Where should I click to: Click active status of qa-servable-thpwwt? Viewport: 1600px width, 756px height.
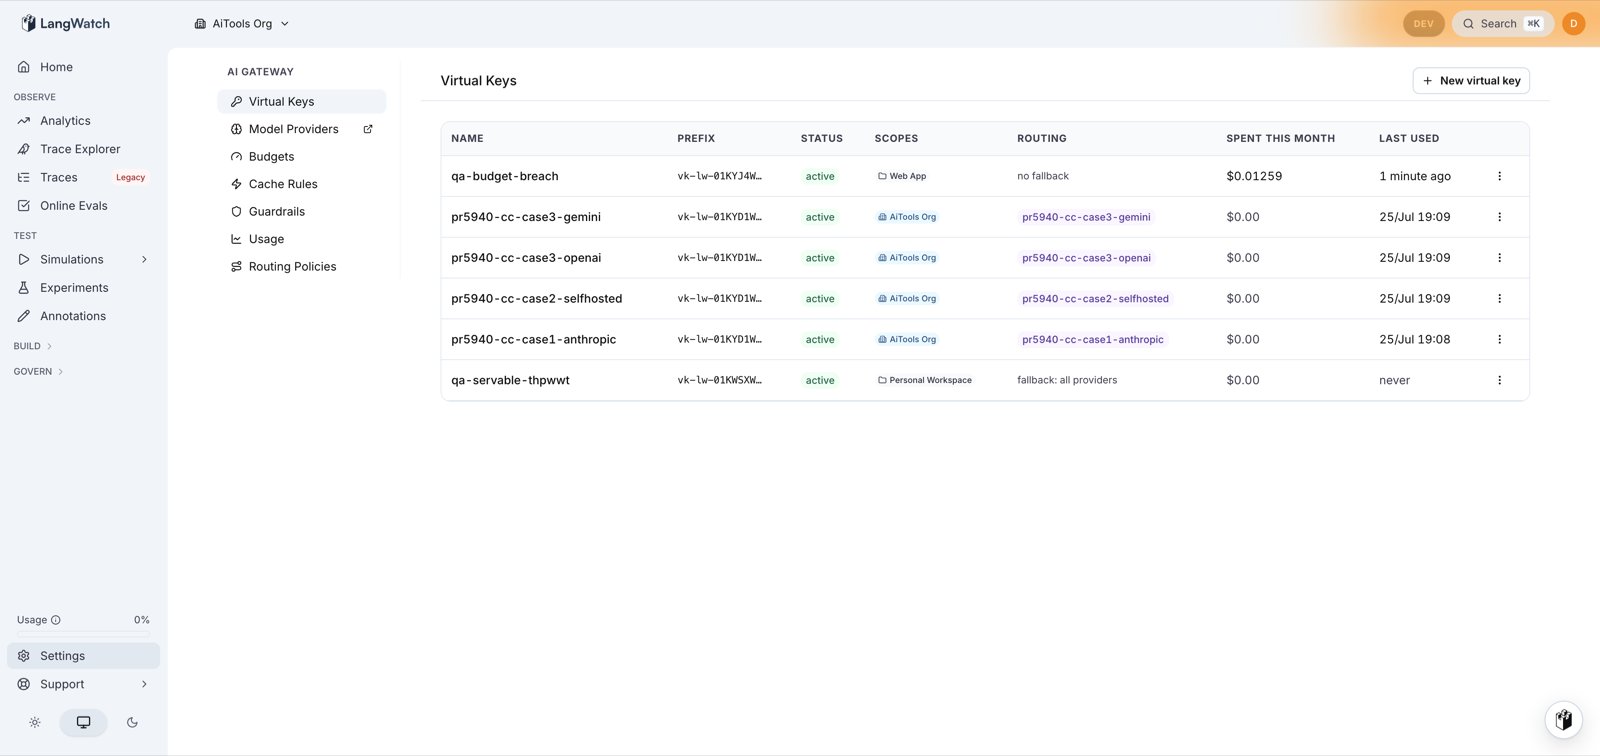click(820, 380)
